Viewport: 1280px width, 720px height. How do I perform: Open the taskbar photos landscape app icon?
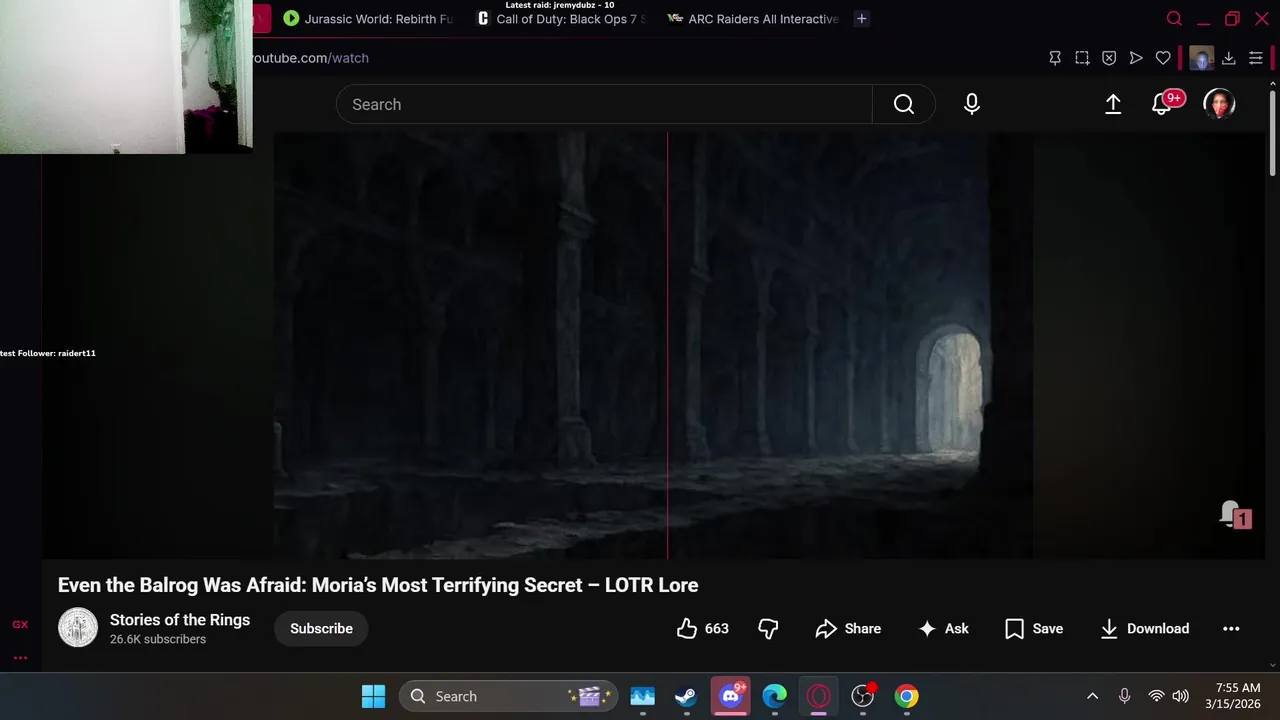click(x=642, y=696)
